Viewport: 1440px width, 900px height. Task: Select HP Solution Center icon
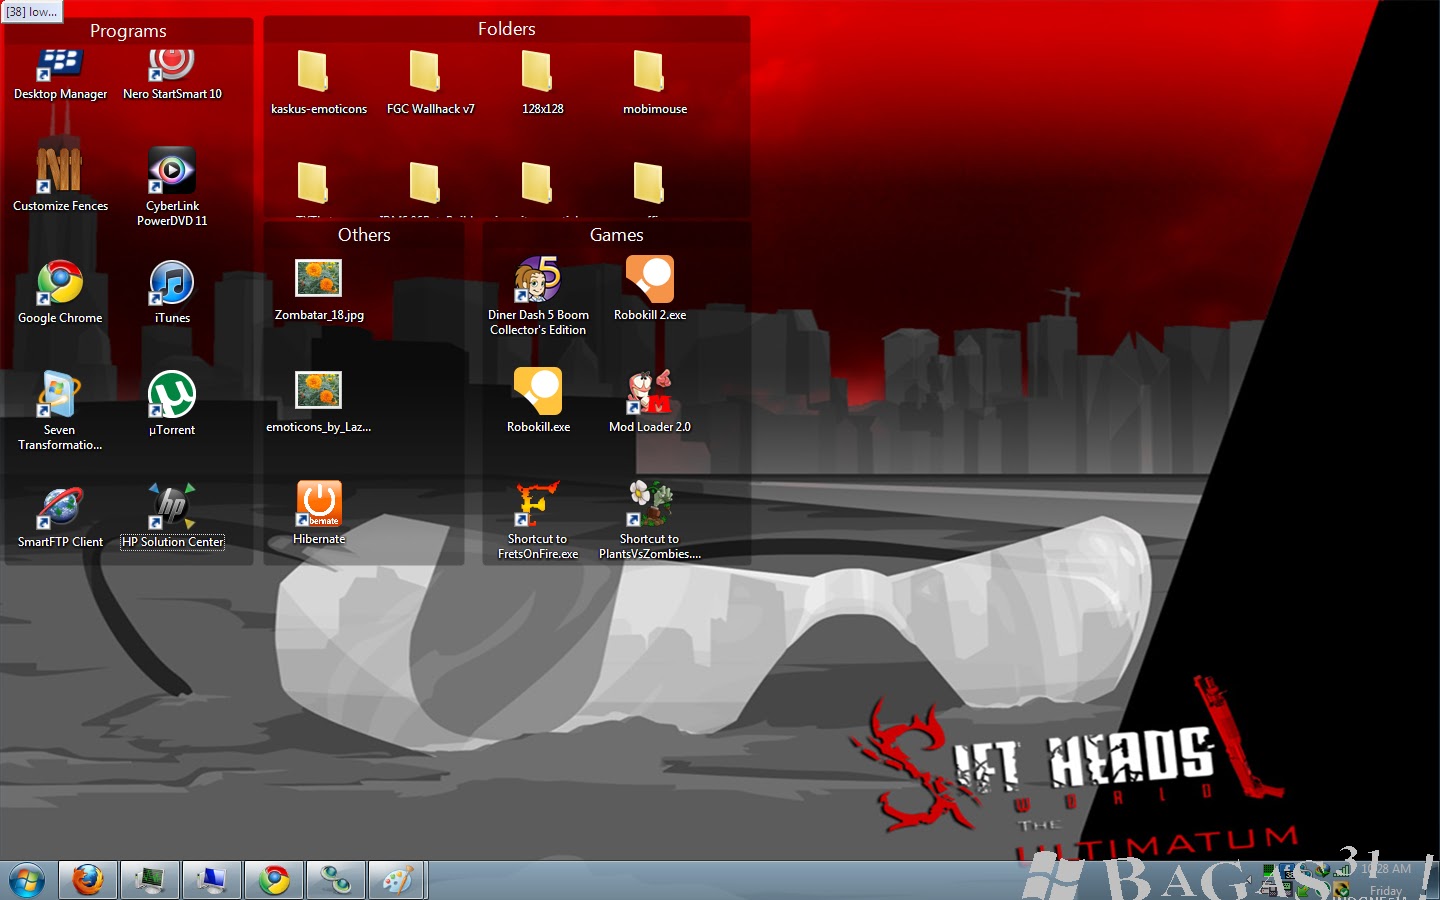(172, 506)
